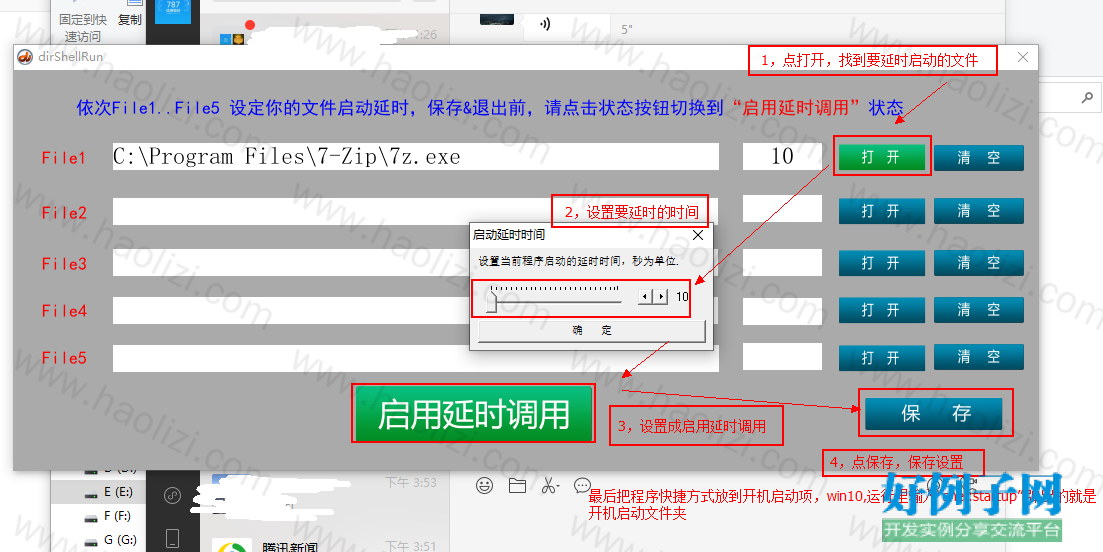The width and height of the screenshot is (1103, 552).
Task: Click the File2 path input field
Action: point(416,211)
